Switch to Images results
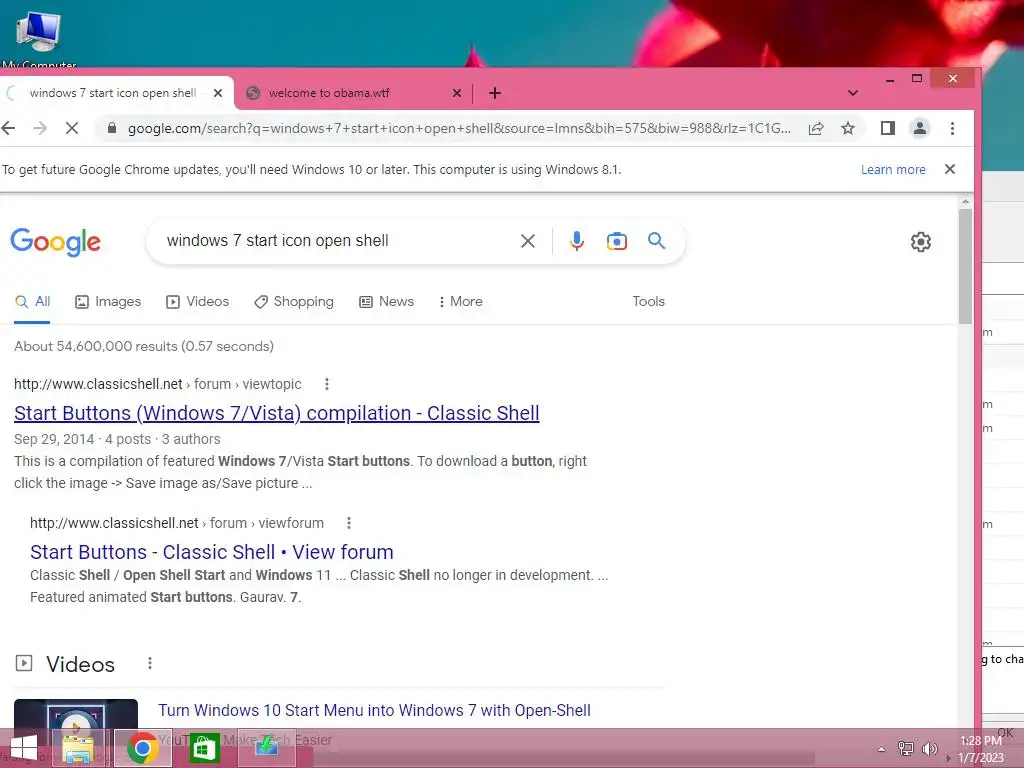 coord(108,302)
